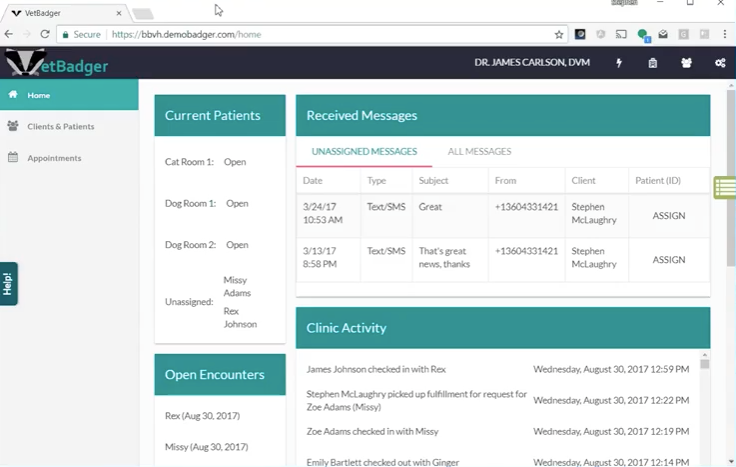The width and height of the screenshot is (736, 467).
Task: Click the dark square extension icon after the star
Action: pyautogui.click(x=580, y=34)
